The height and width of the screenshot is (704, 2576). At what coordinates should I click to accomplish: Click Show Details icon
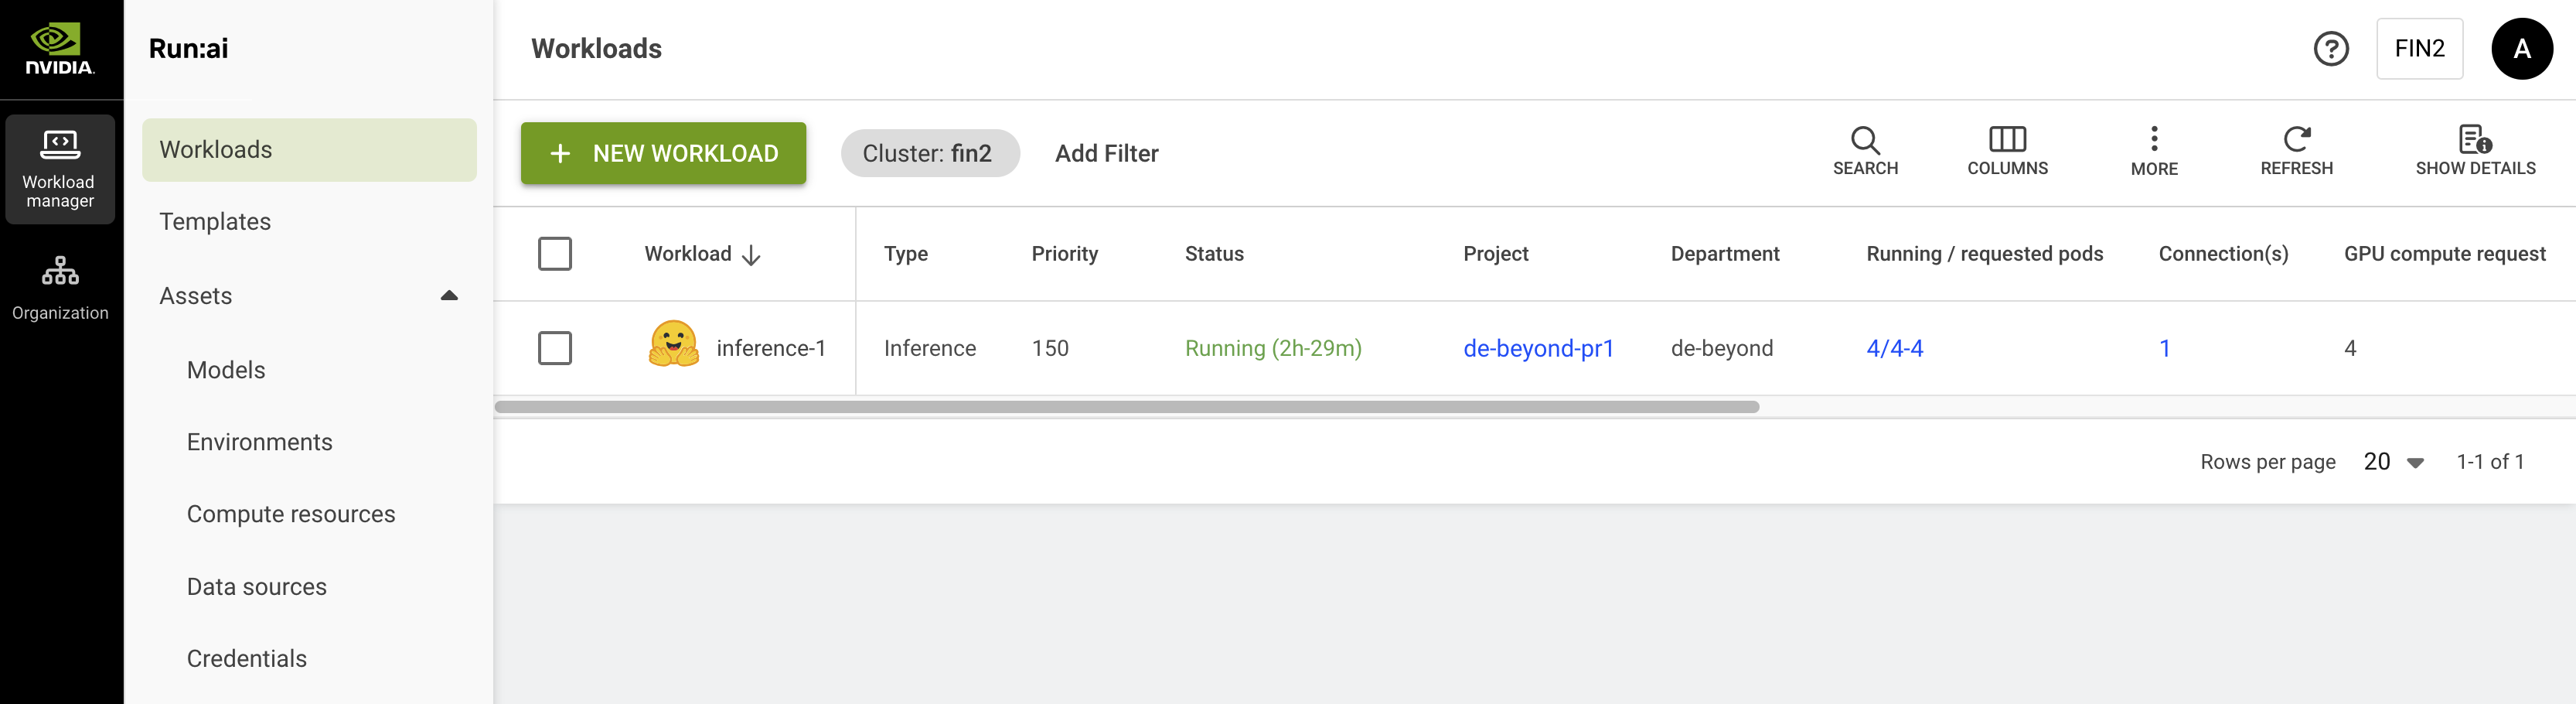(2475, 139)
